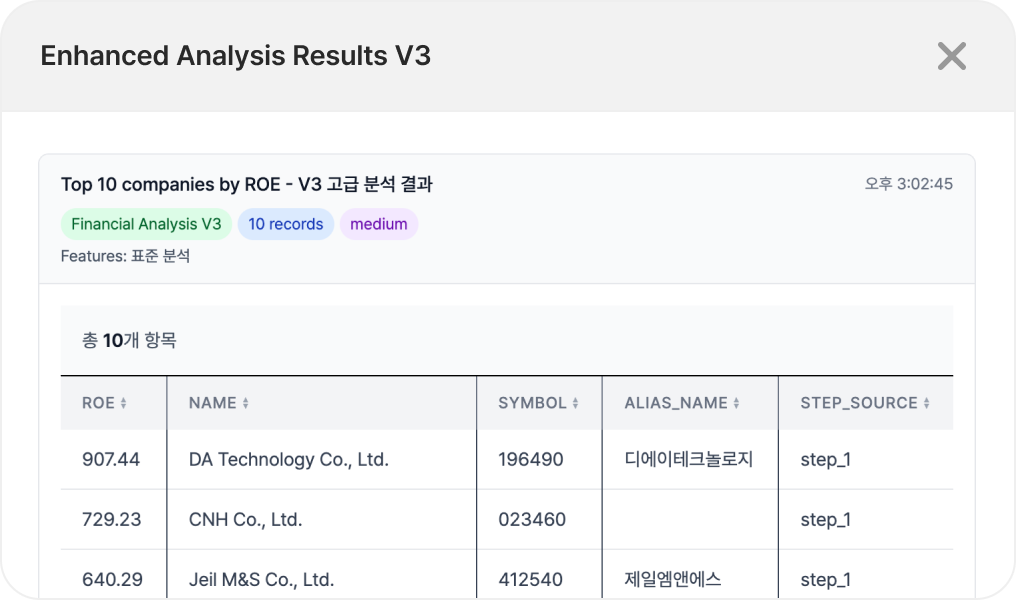Select symbol code 196490
Image resolution: width=1016 pixels, height=600 pixels.
(530, 460)
